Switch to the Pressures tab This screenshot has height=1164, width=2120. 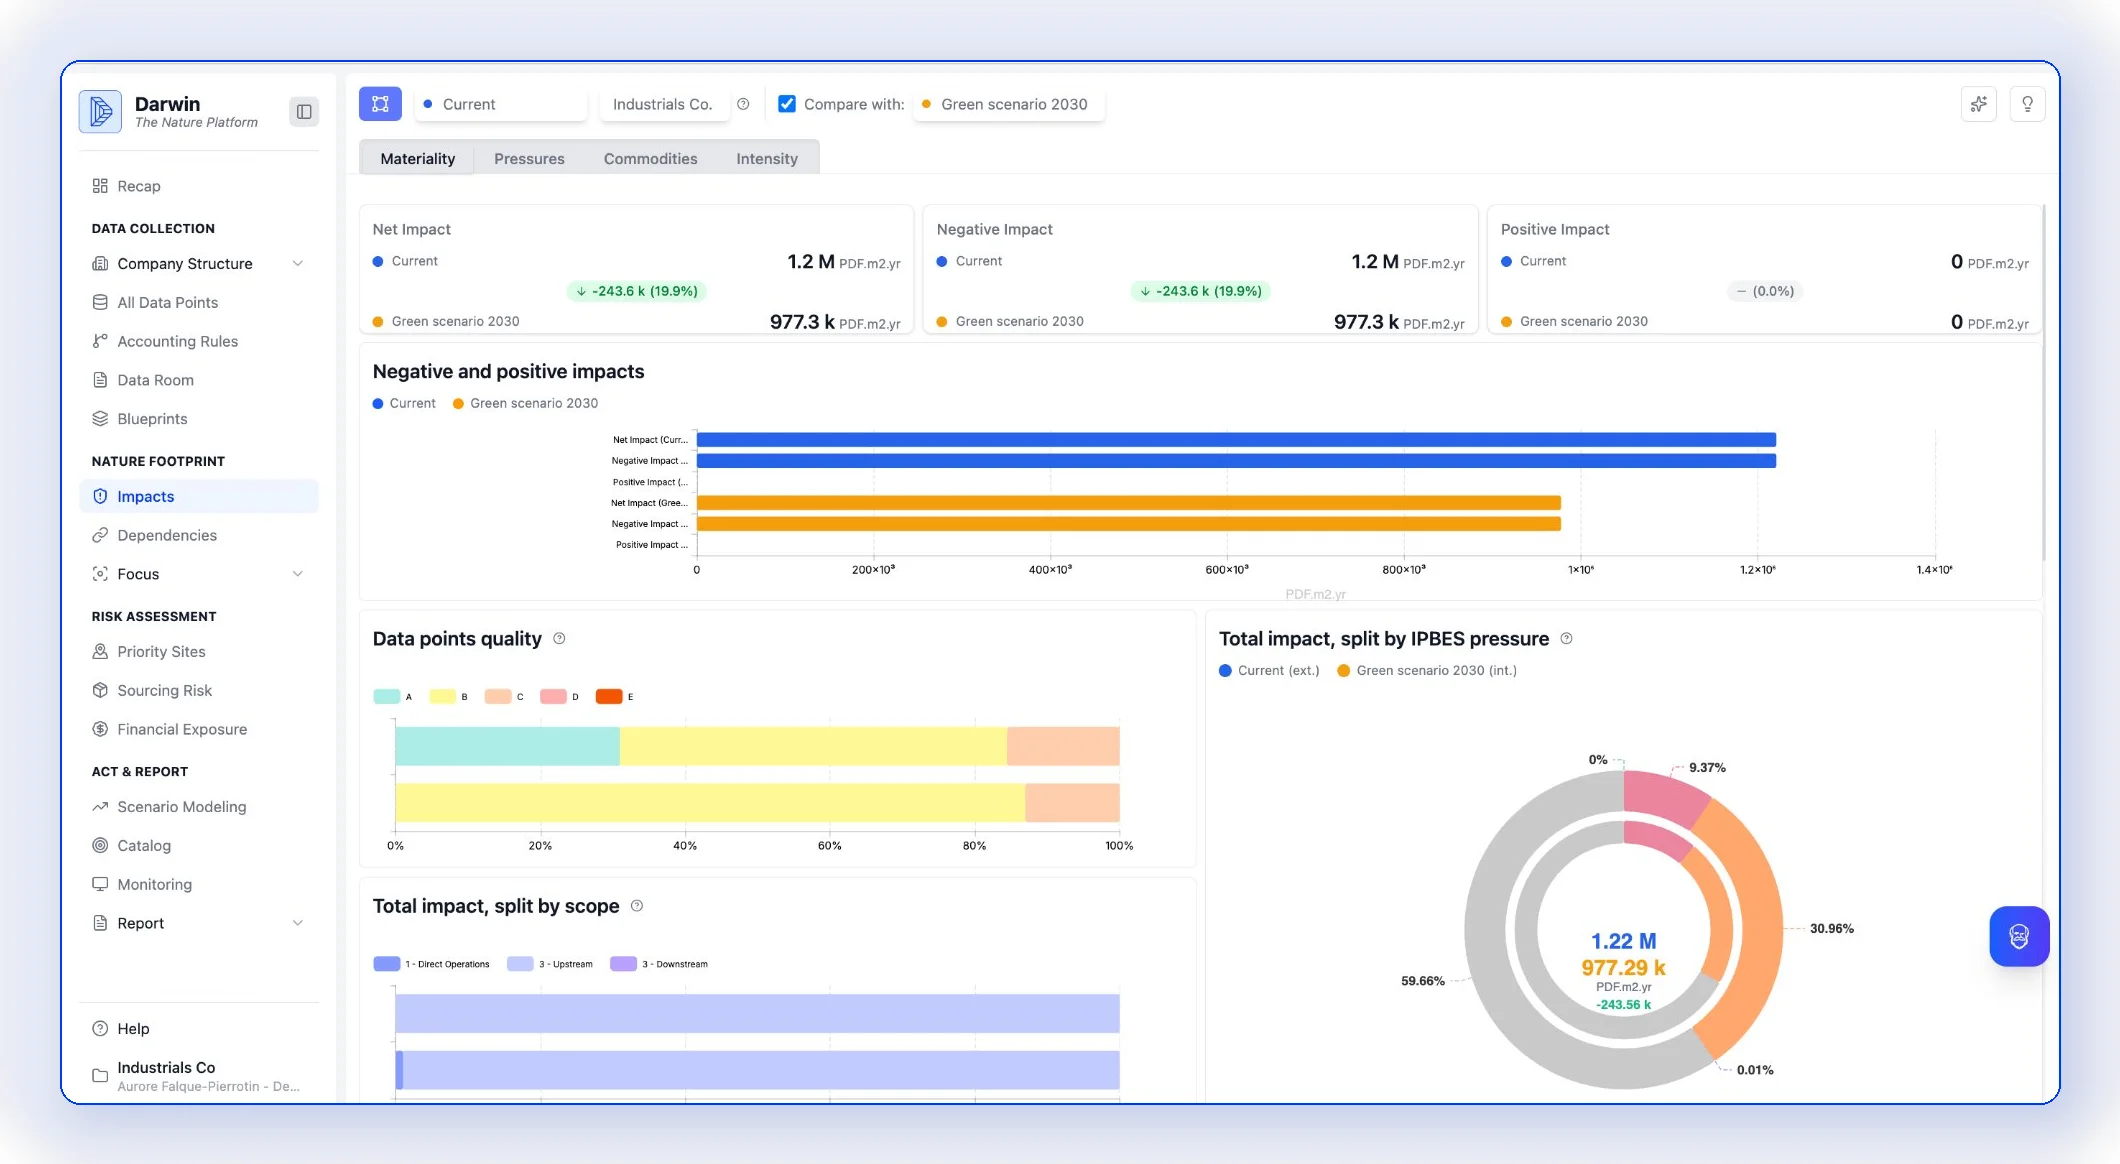[529, 158]
